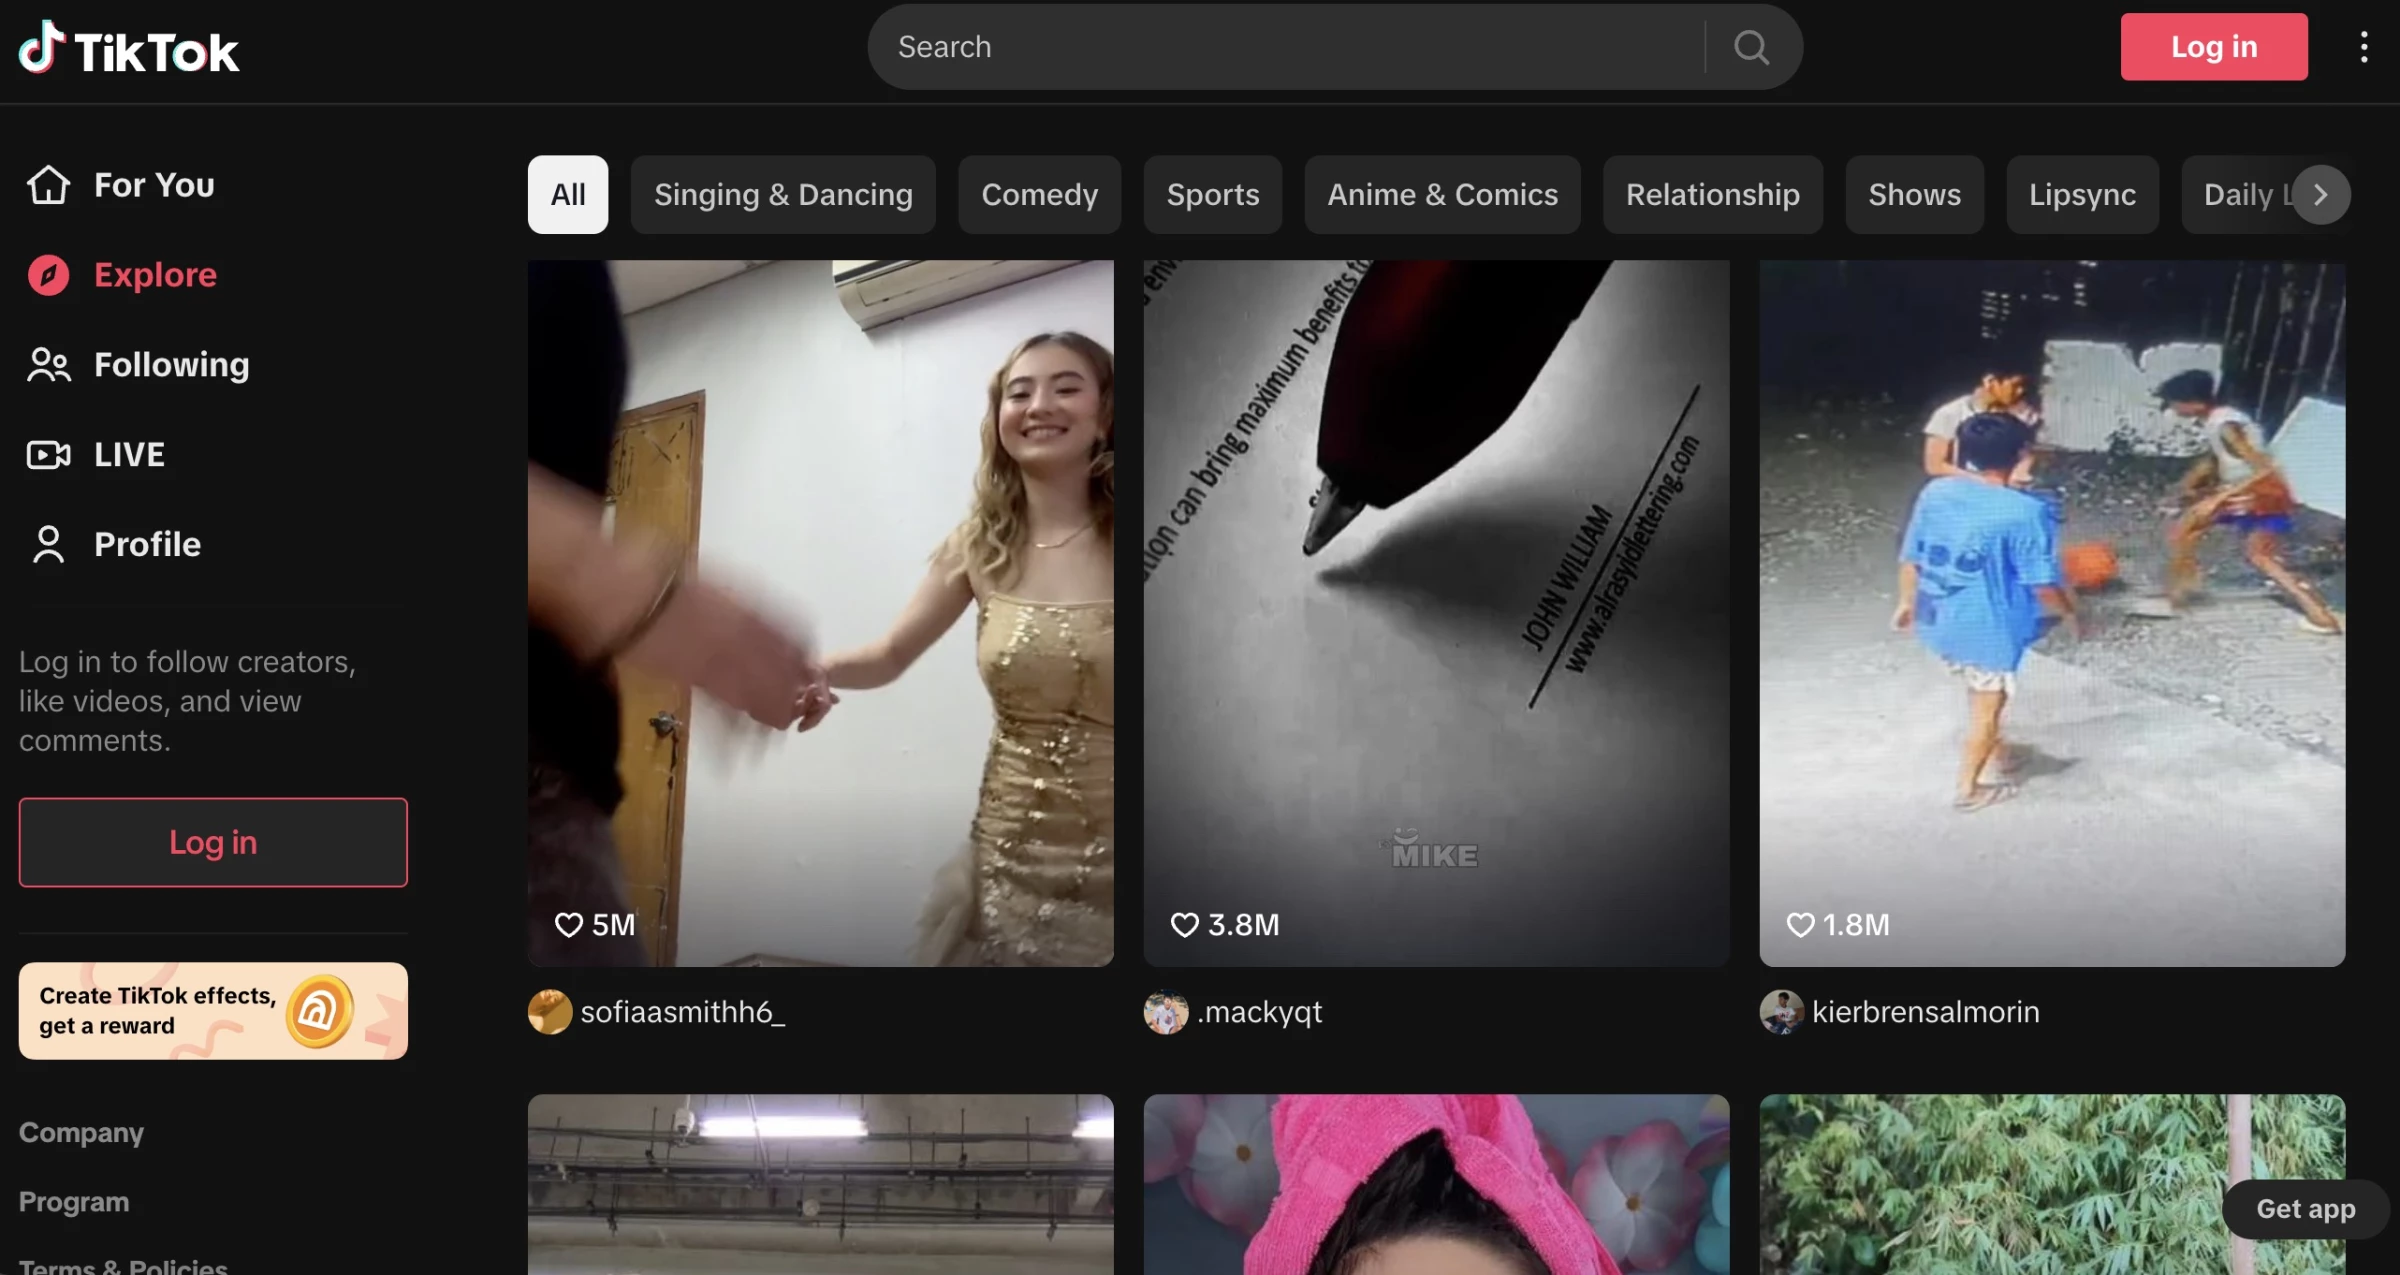Open the pen lettering video
This screenshot has height=1275, width=2400.
(1437, 613)
